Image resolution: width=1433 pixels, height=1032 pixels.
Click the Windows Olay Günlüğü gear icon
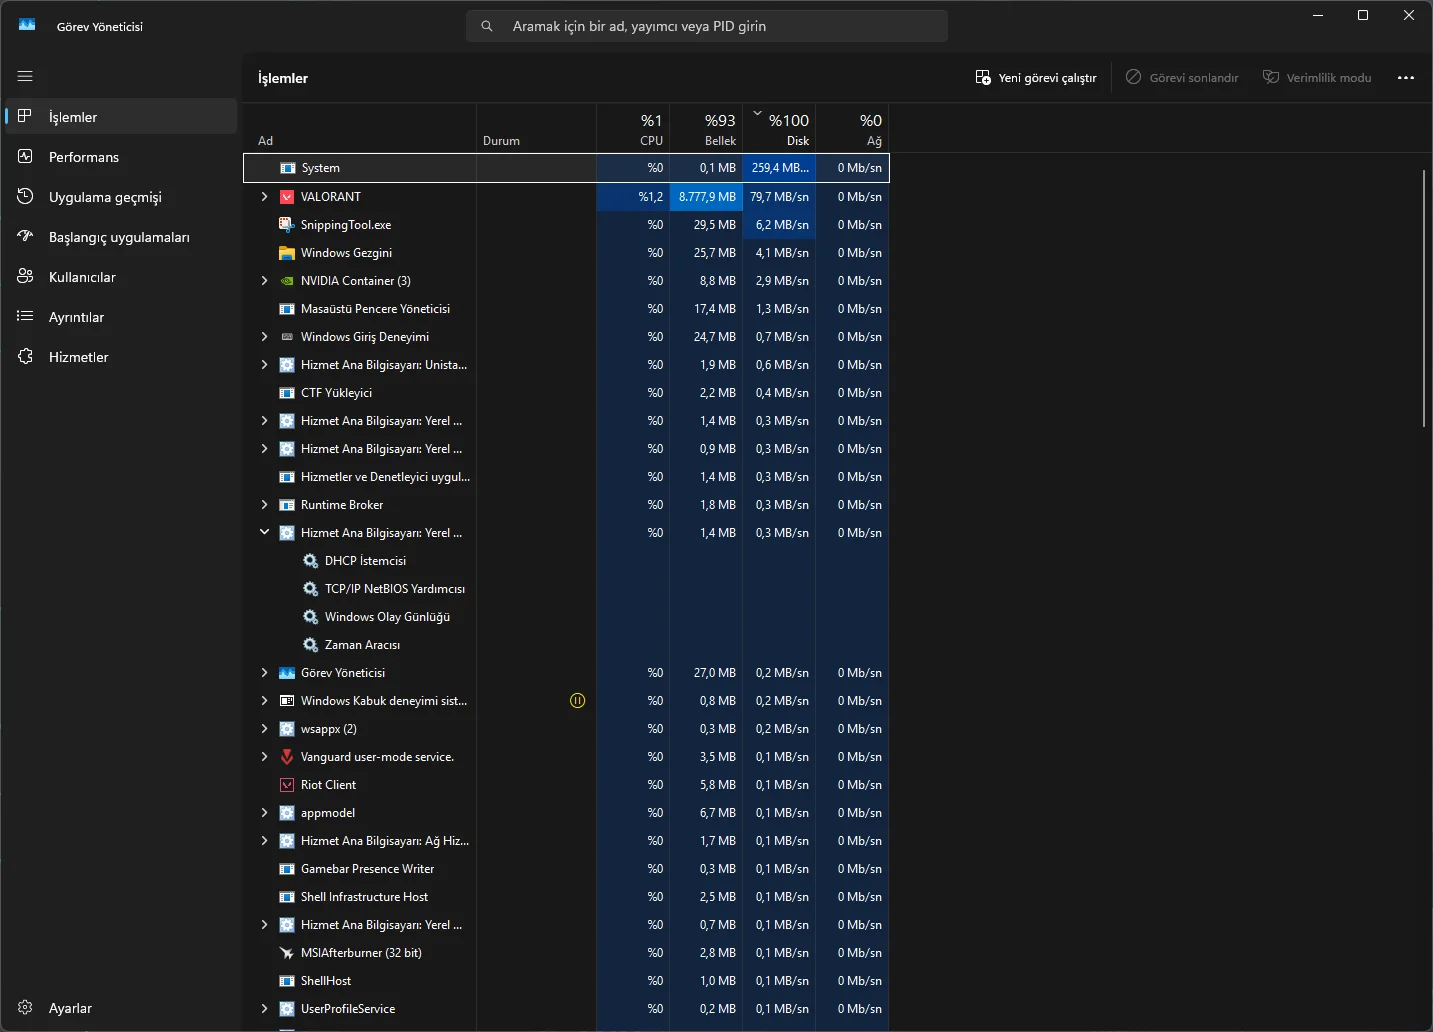[311, 617]
